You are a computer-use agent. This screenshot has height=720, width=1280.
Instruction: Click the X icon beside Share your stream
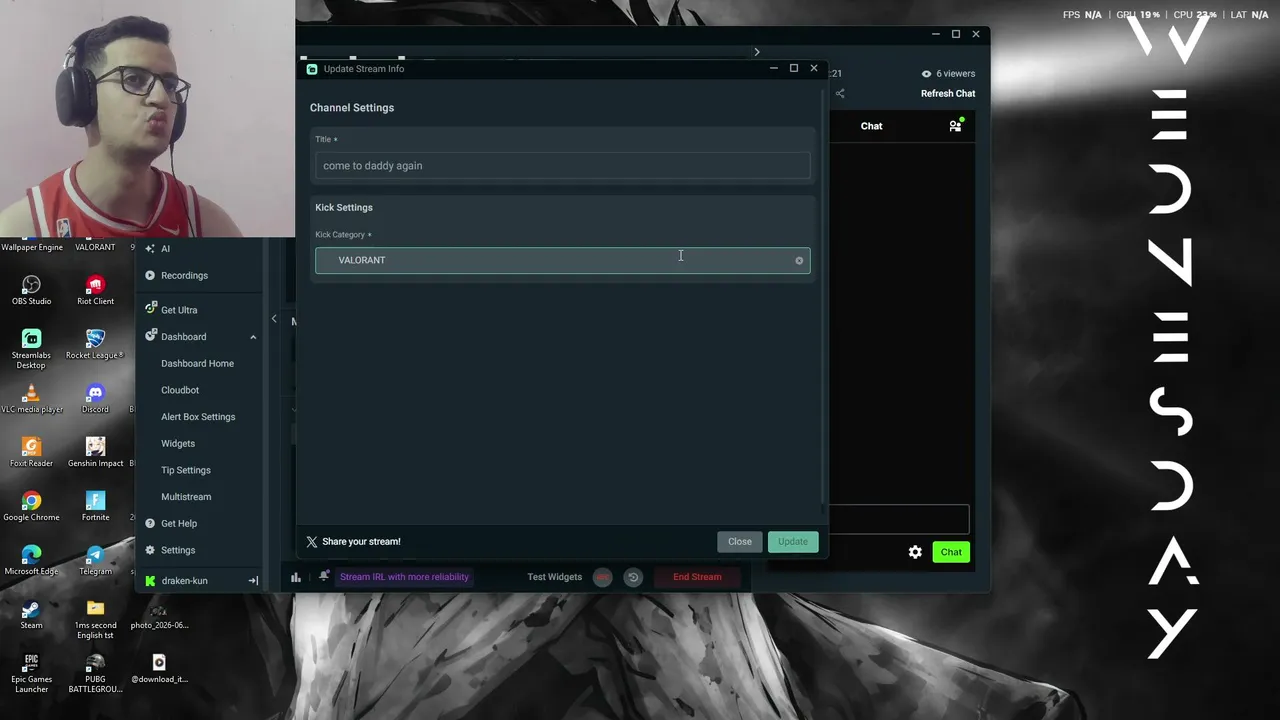click(x=312, y=542)
